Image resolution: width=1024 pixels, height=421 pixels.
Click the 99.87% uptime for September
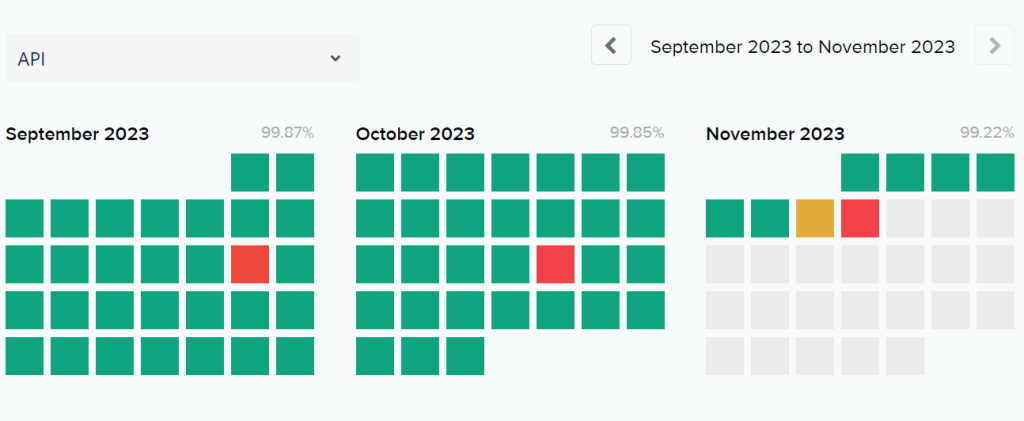click(x=287, y=133)
